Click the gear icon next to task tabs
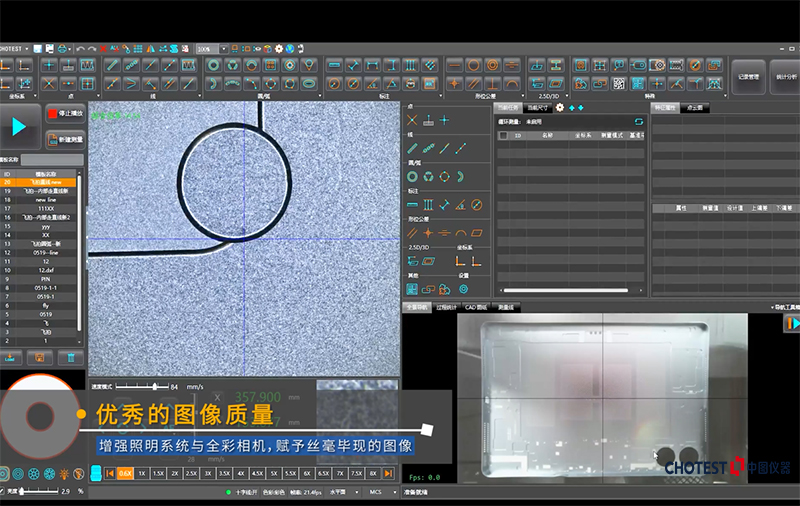 click(560, 108)
